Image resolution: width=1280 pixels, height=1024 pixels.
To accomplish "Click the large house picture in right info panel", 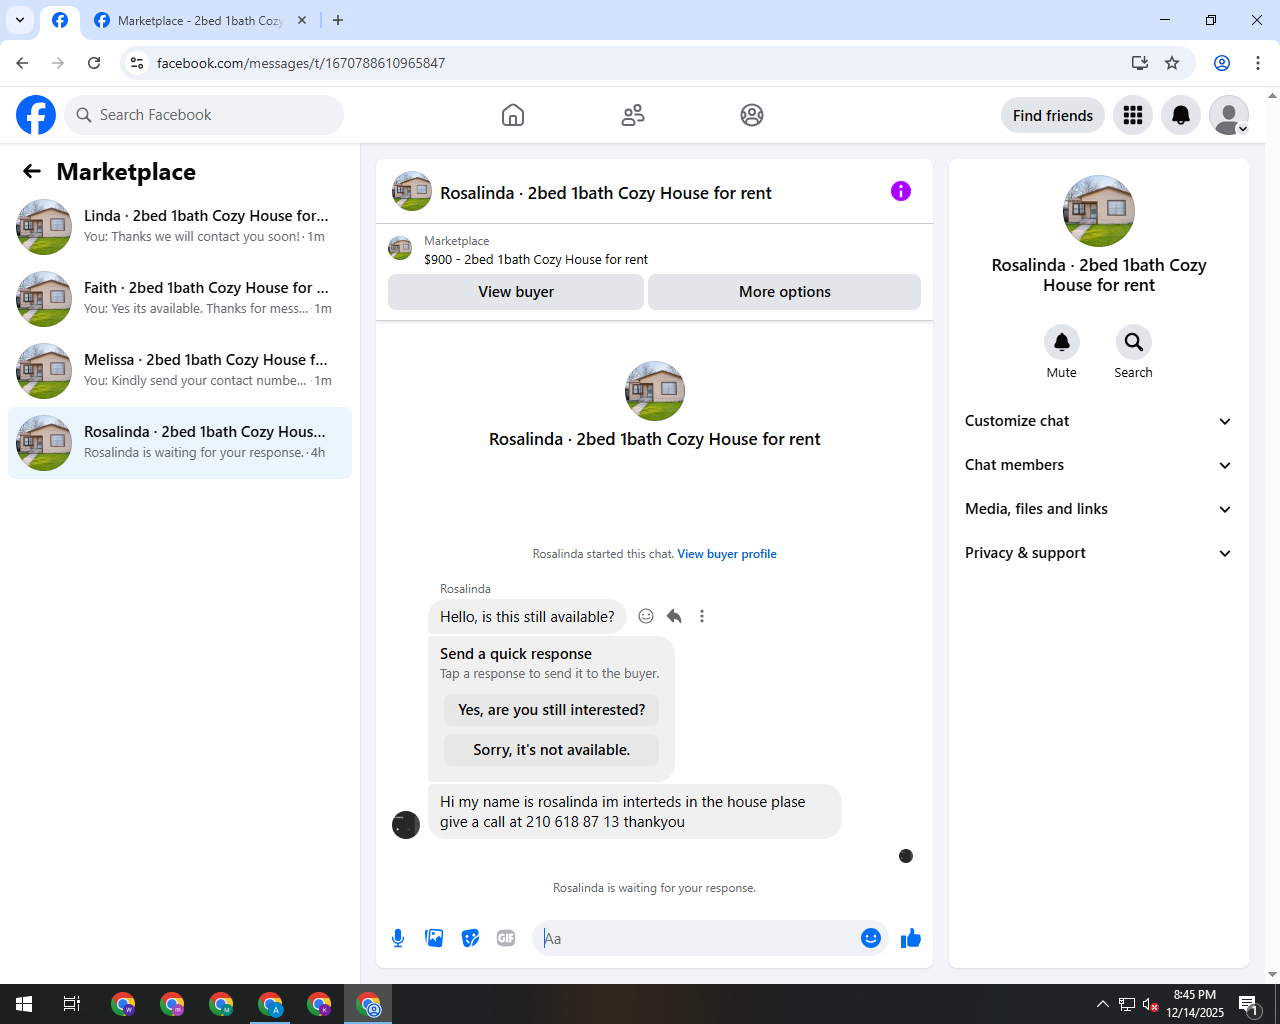I will [1099, 211].
